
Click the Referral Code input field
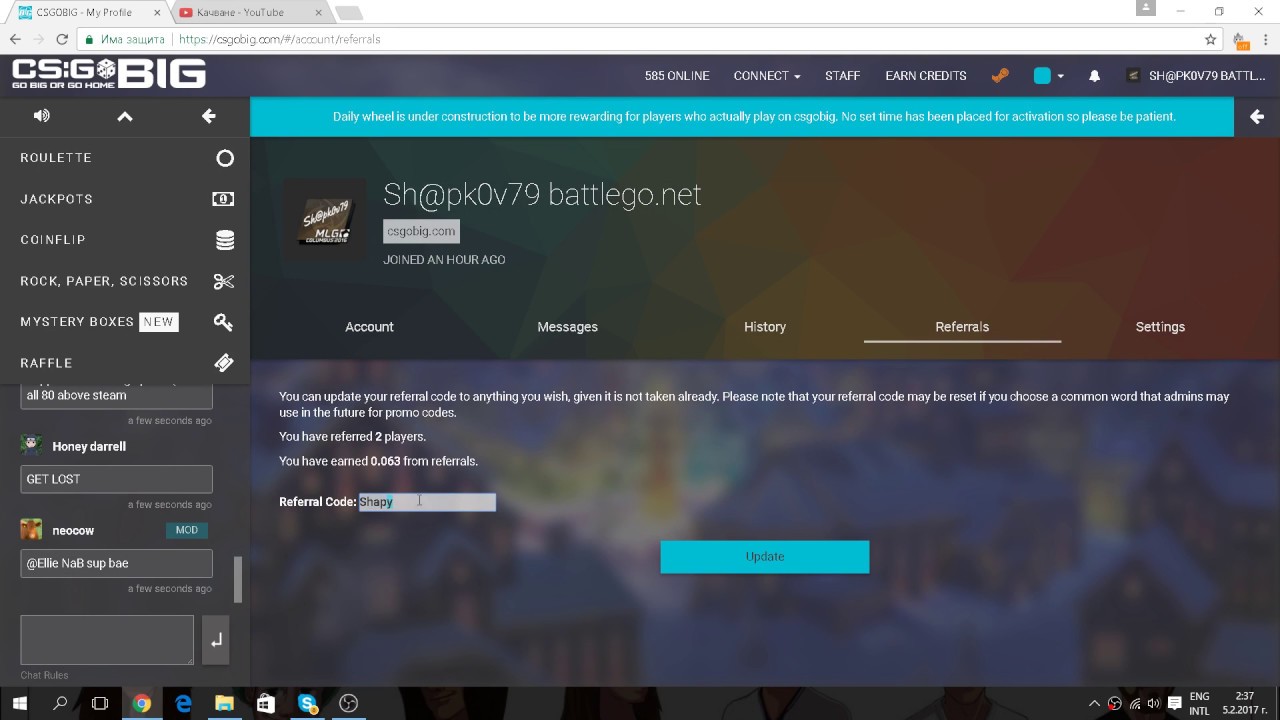(x=427, y=502)
